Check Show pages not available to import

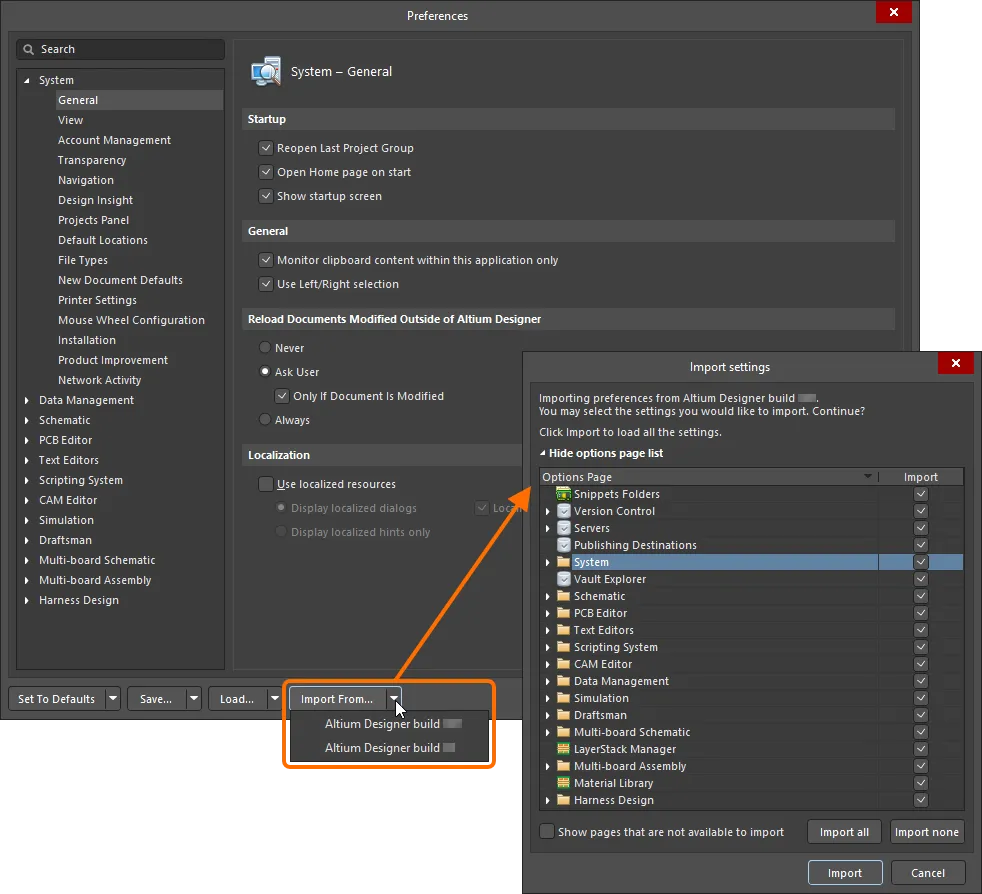point(547,831)
